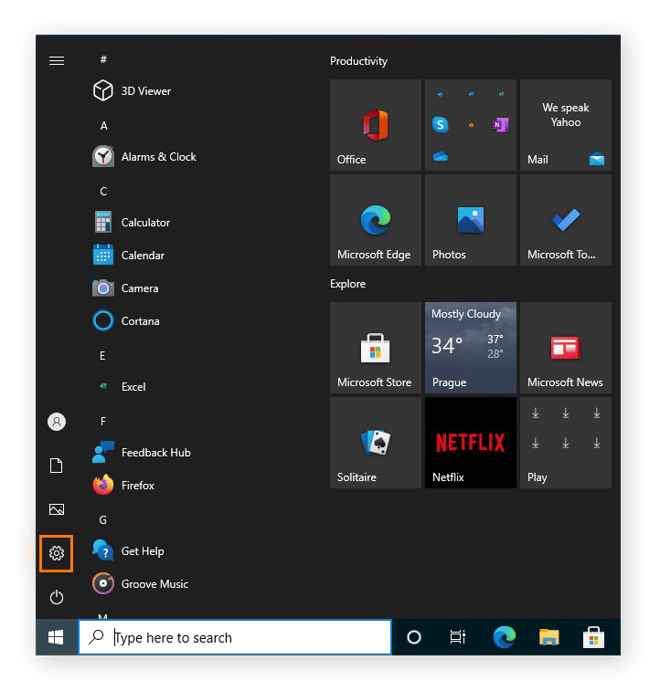This screenshot has height=691, width=660.
Task: Open the user account icon
Action: pos(56,422)
